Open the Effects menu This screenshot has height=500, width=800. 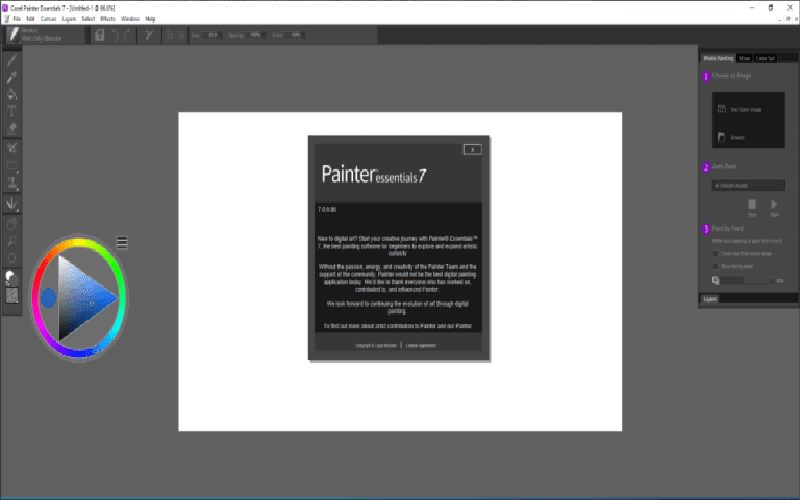(x=108, y=19)
